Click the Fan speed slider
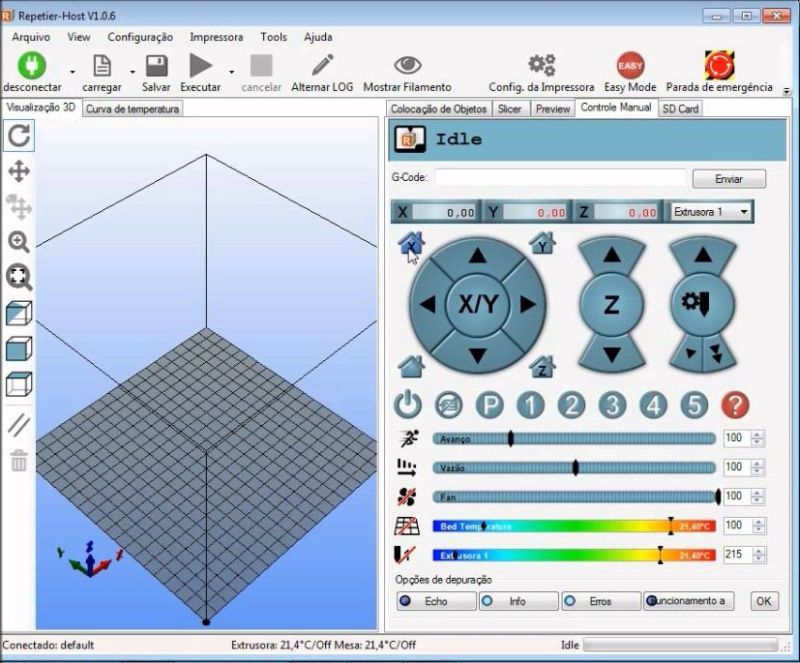The height and width of the screenshot is (663, 800). [575, 496]
